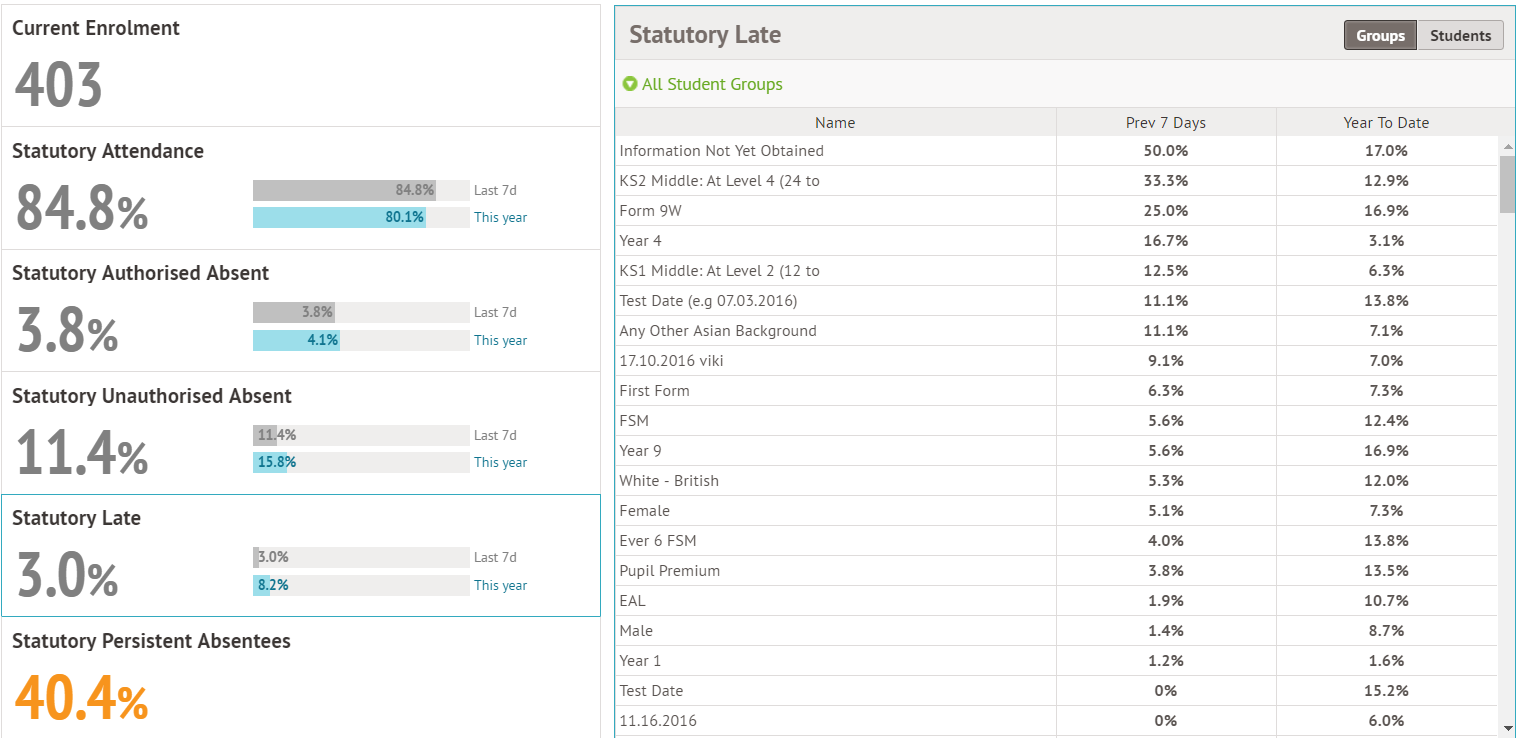Viewport: 1519px width, 738px height.
Task: Click the orange 40.4% persistent absentees figure
Action: [x=81, y=698]
